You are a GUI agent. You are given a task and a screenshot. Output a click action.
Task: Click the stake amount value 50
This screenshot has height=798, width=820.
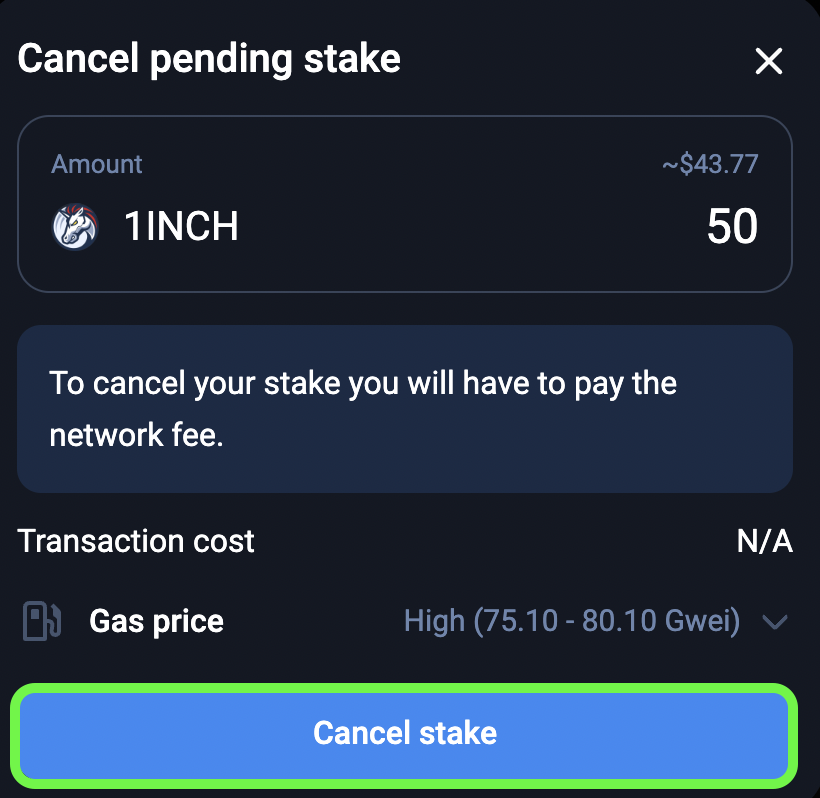(732, 227)
